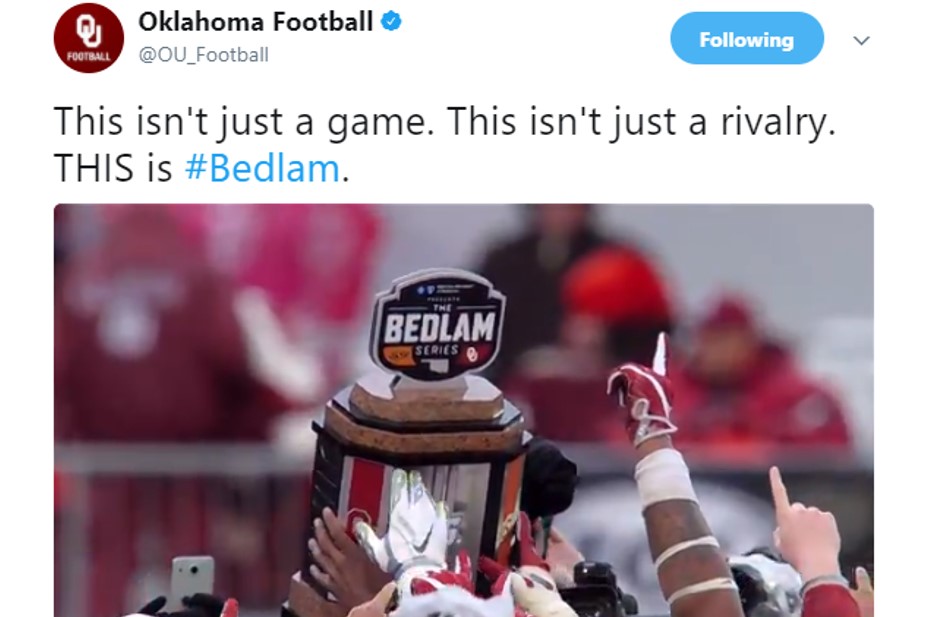Open the #Bedlam hashtag link

pyautogui.click(x=263, y=169)
